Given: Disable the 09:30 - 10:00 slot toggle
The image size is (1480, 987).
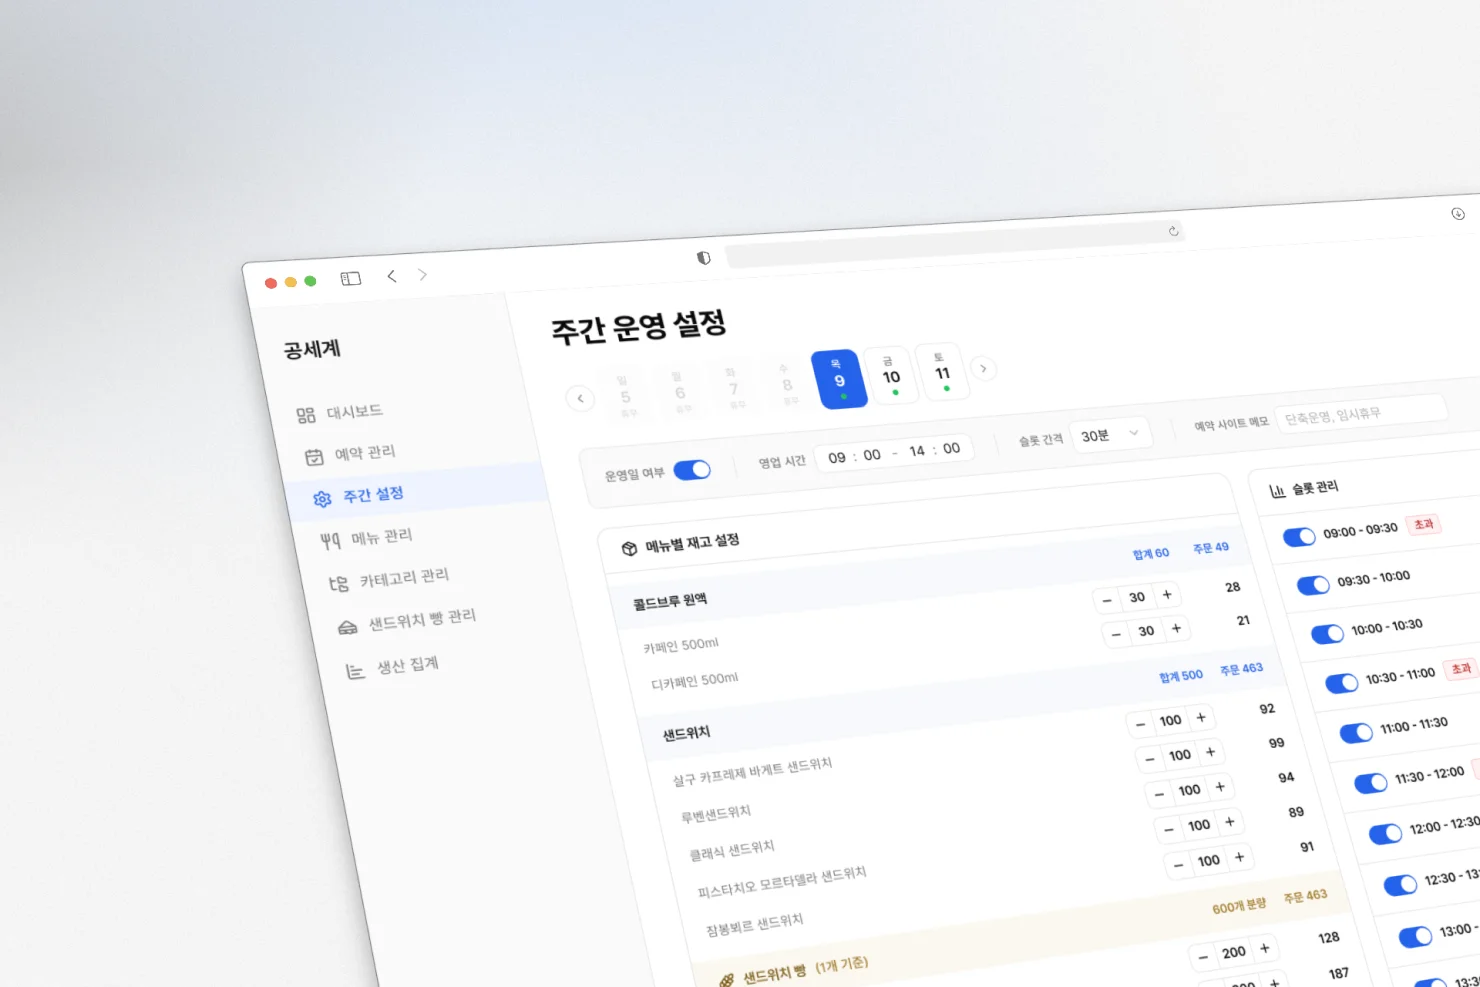Looking at the screenshot, I should 1313,585.
